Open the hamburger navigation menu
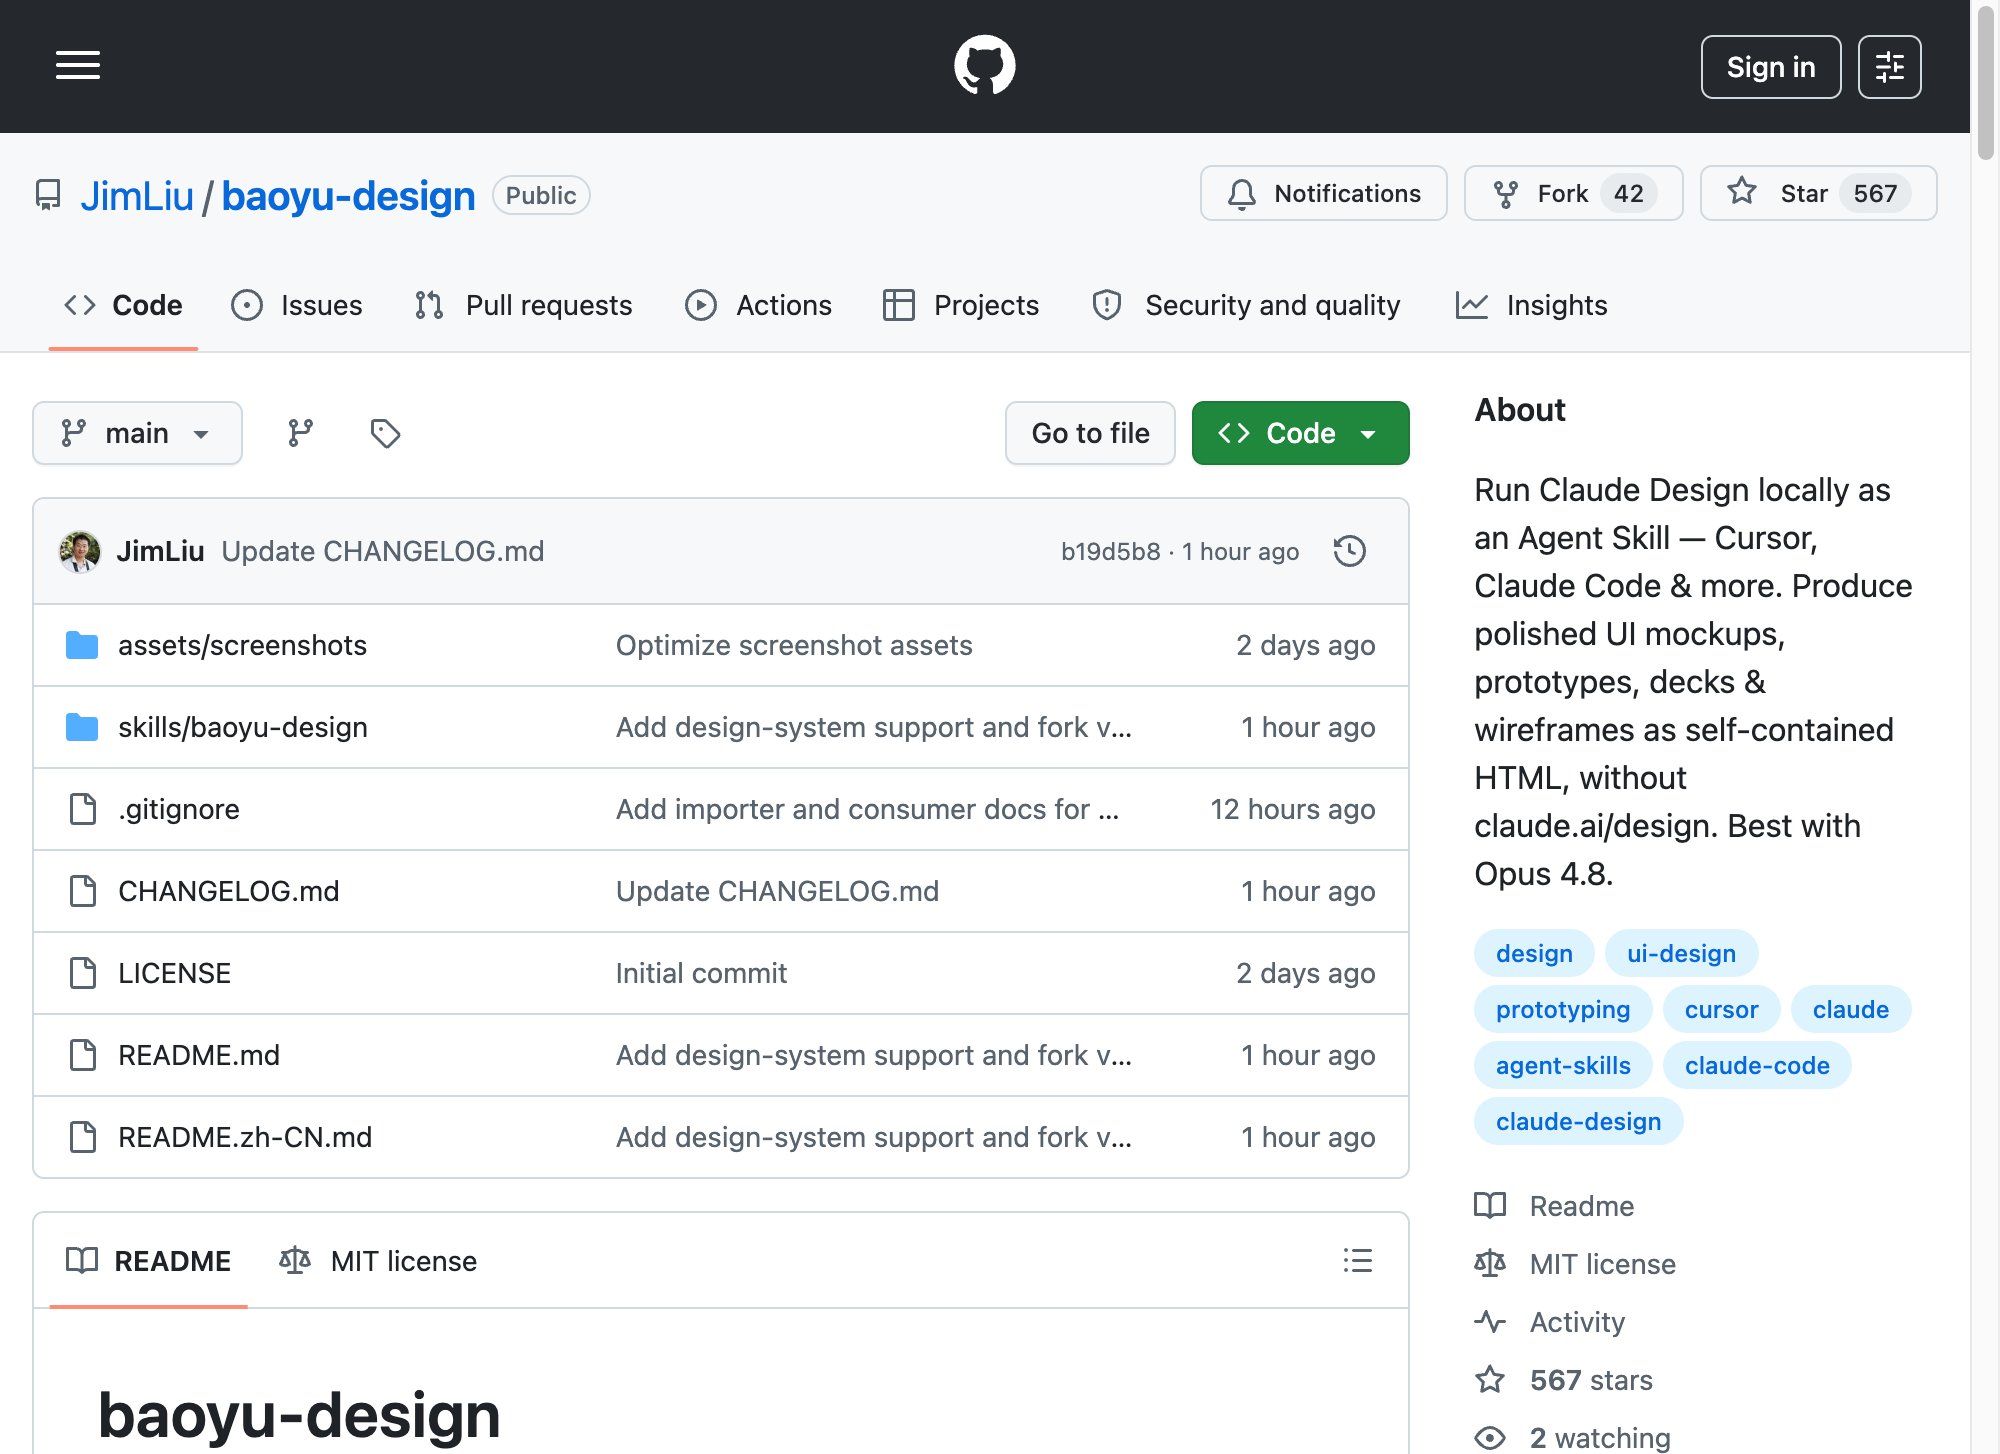This screenshot has width=2000, height=1454. (78, 66)
